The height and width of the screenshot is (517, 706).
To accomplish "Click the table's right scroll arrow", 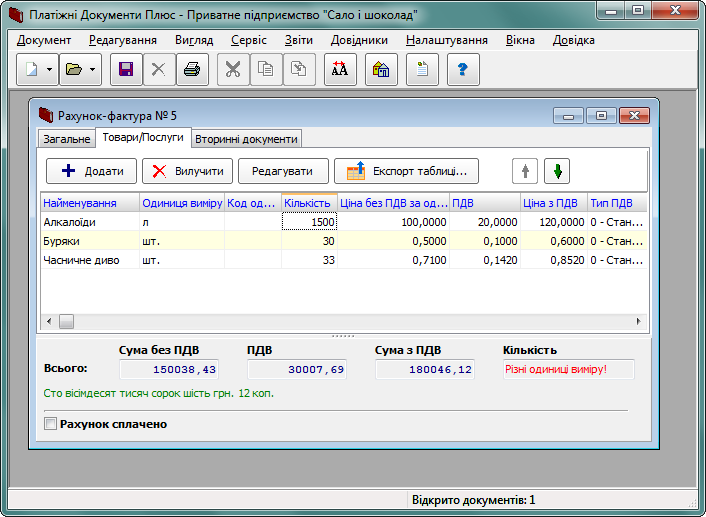I will click(638, 322).
